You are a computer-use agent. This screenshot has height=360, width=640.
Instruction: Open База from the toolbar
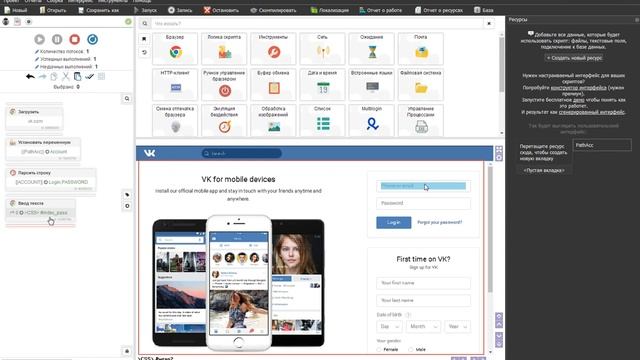point(484,10)
